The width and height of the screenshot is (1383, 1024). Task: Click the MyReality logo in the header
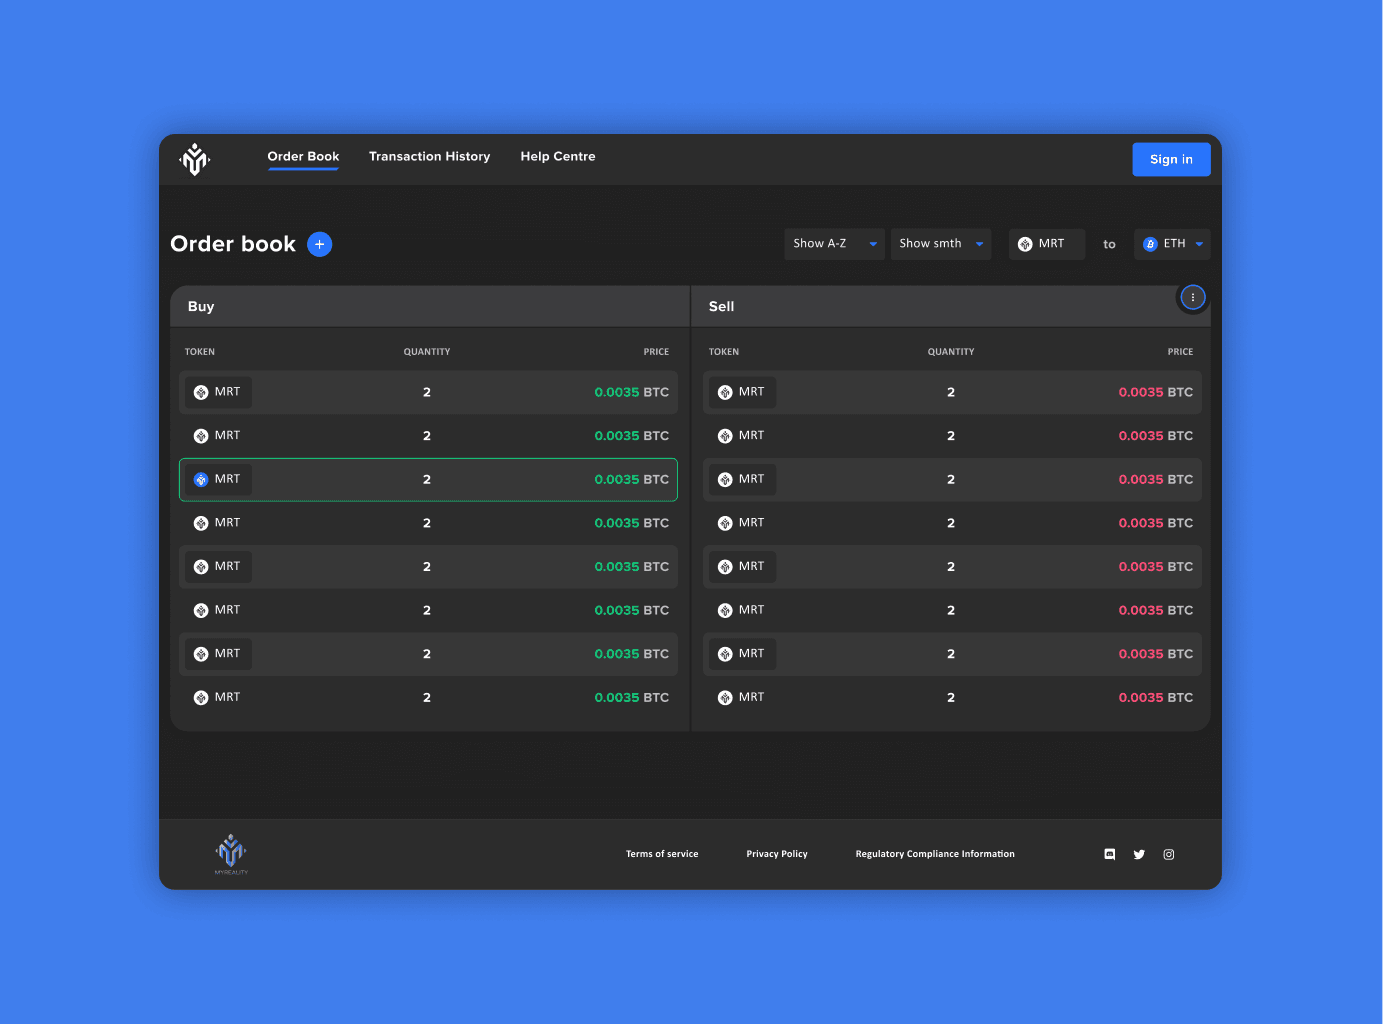click(x=195, y=159)
